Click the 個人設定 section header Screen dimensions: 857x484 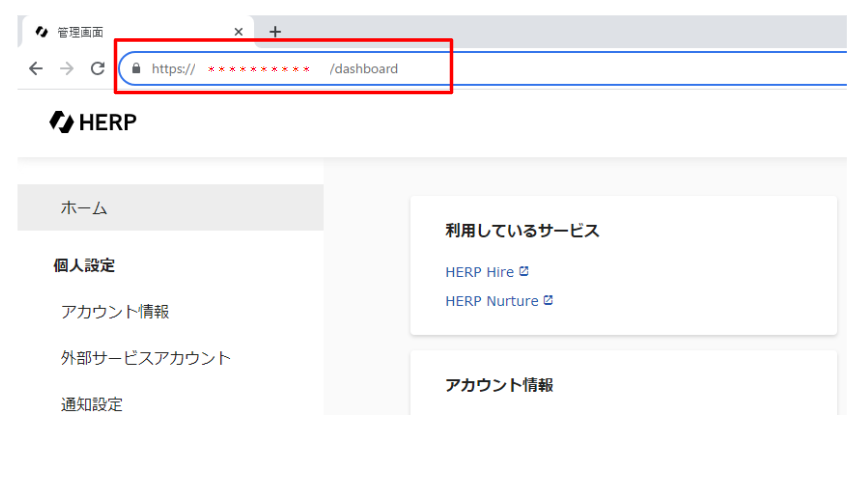(x=84, y=265)
